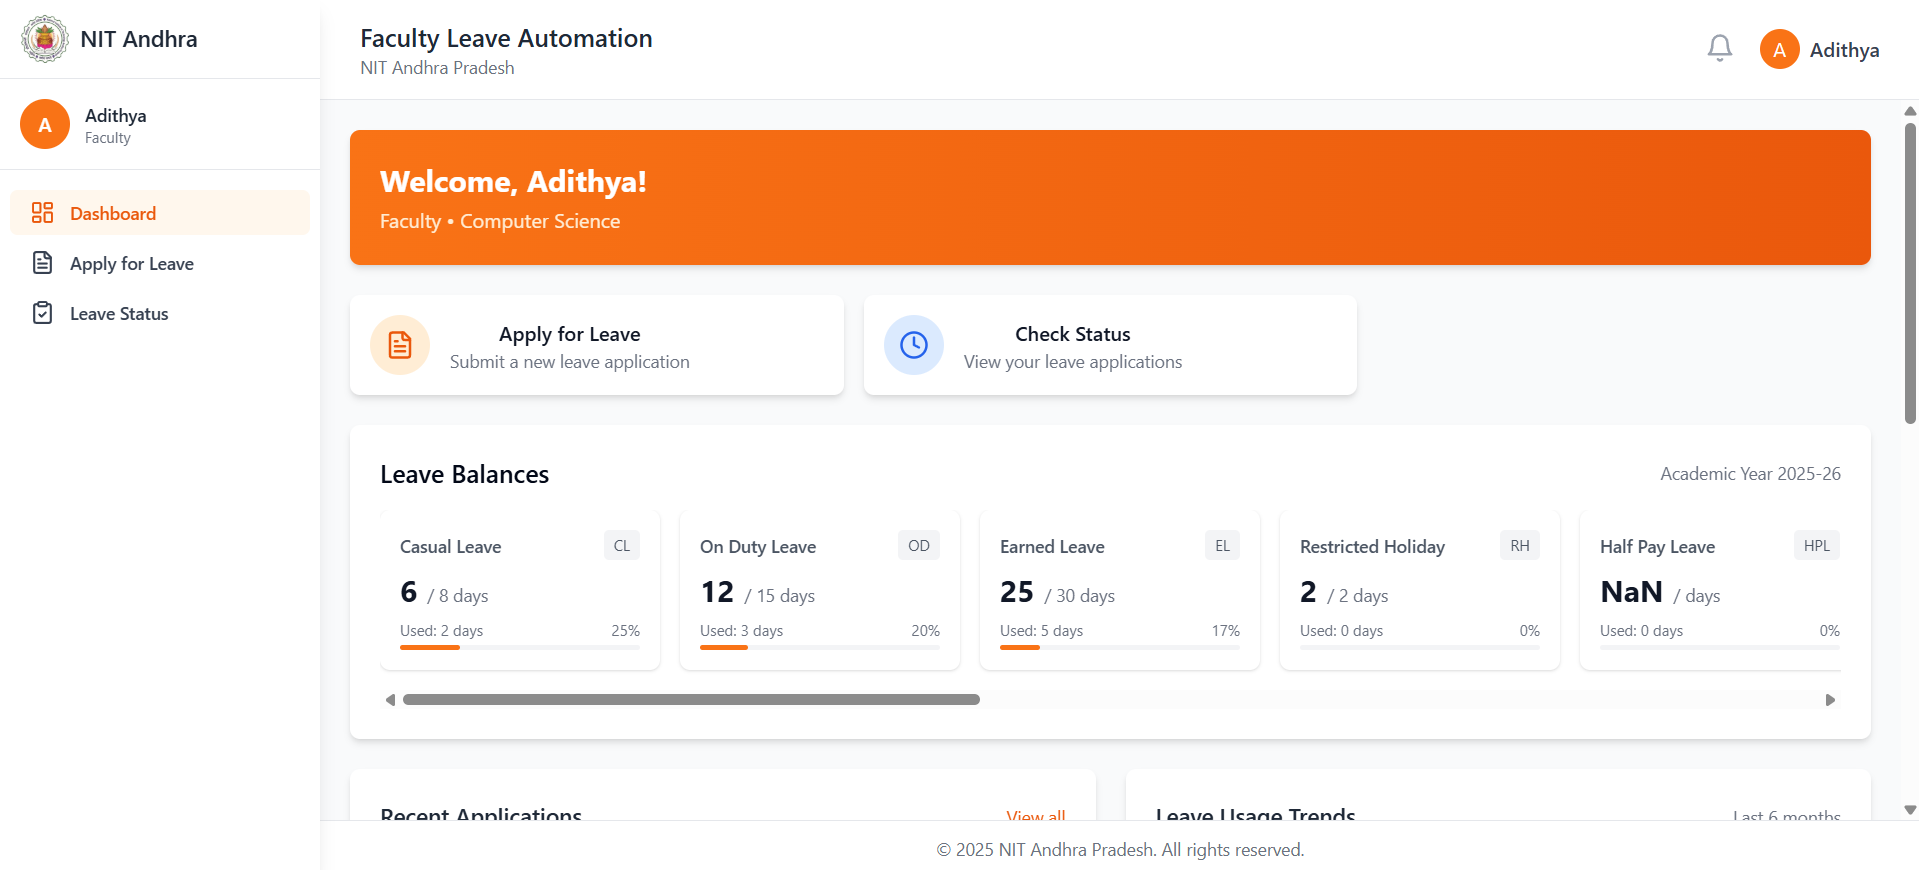Click the Leave Balances heading
Image resolution: width=1919 pixels, height=870 pixels.
464,474
